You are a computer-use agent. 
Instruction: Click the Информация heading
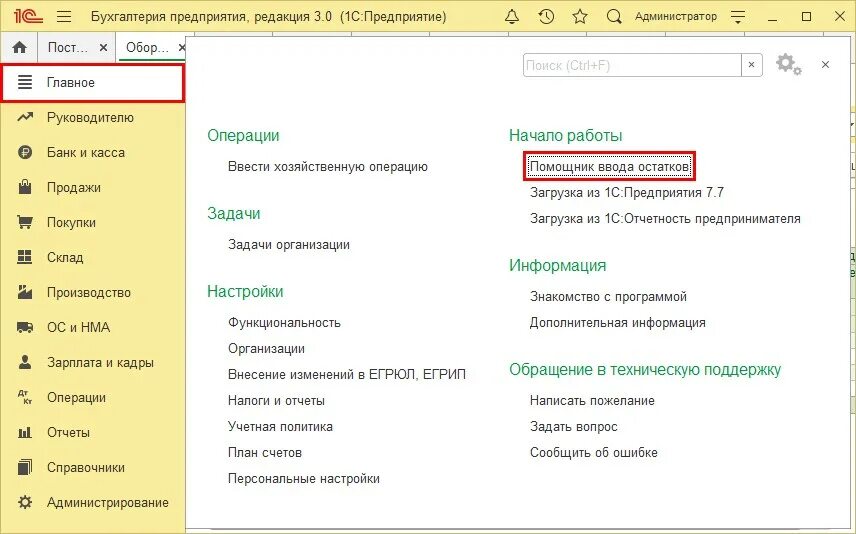(557, 265)
